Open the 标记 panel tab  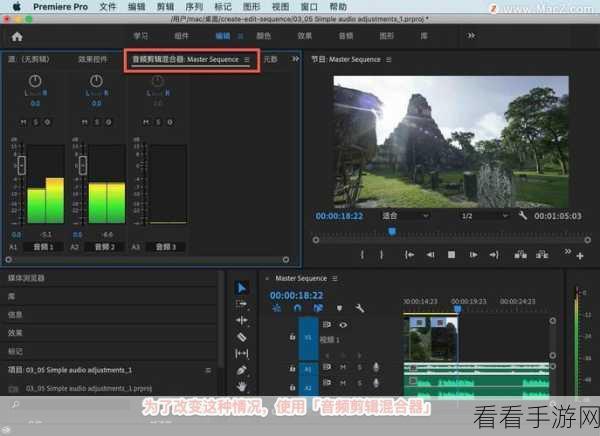tap(15, 351)
